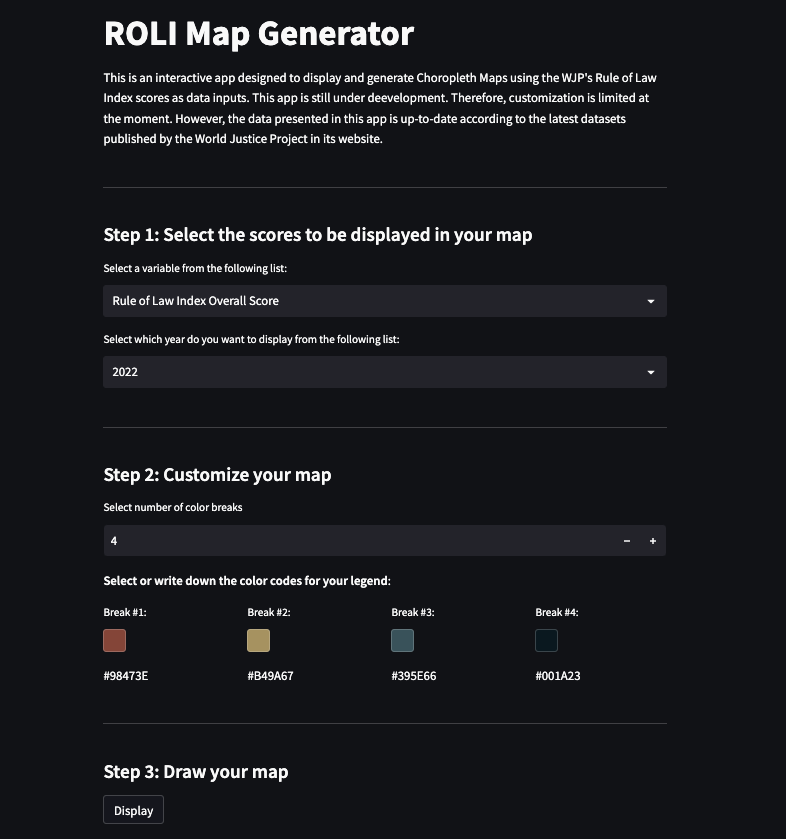Click the #B49A67 hex code text
This screenshot has width=786, height=839.
pyautogui.click(x=270, y=676)
